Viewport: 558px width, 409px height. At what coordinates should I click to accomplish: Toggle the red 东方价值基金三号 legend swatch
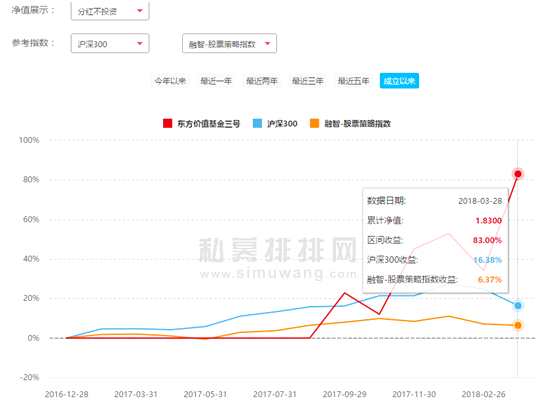tap(168, 124)
